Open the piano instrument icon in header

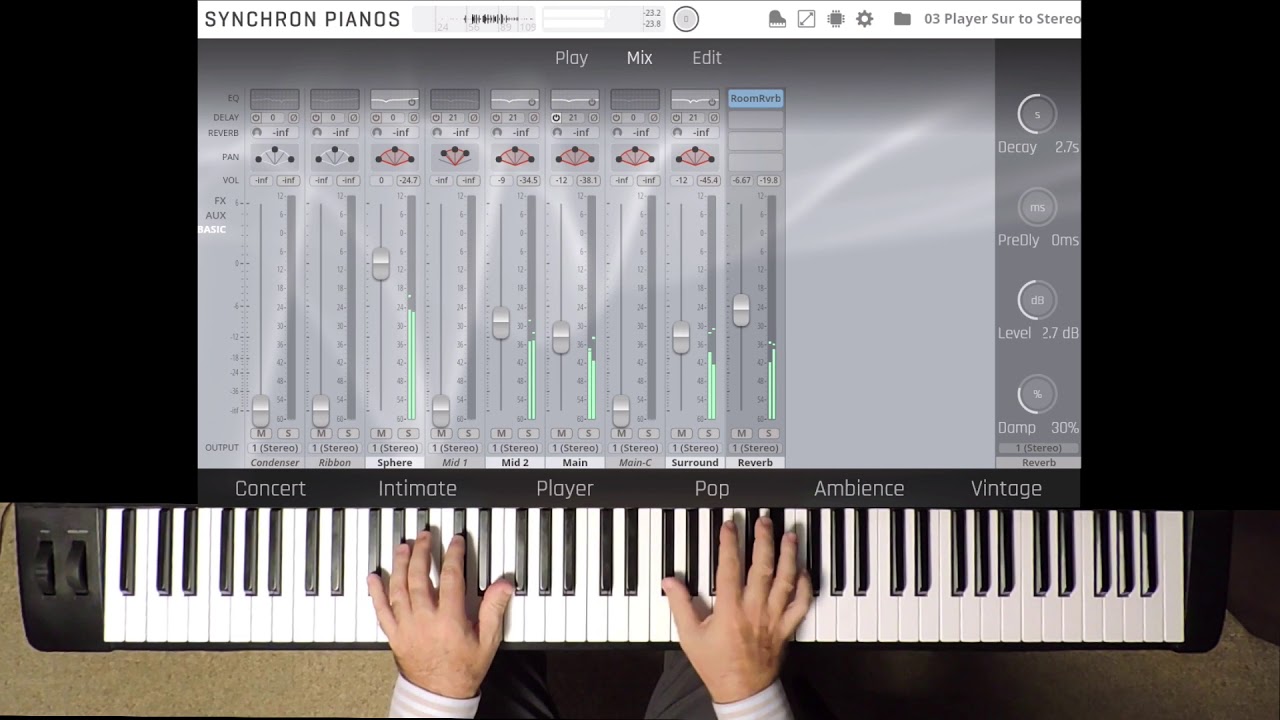pos(777,19)
